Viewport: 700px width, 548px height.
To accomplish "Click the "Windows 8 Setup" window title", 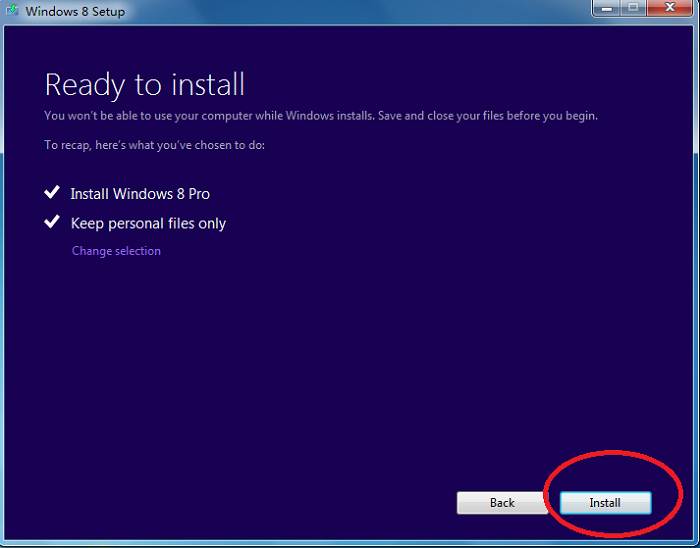I will [75, 11].
